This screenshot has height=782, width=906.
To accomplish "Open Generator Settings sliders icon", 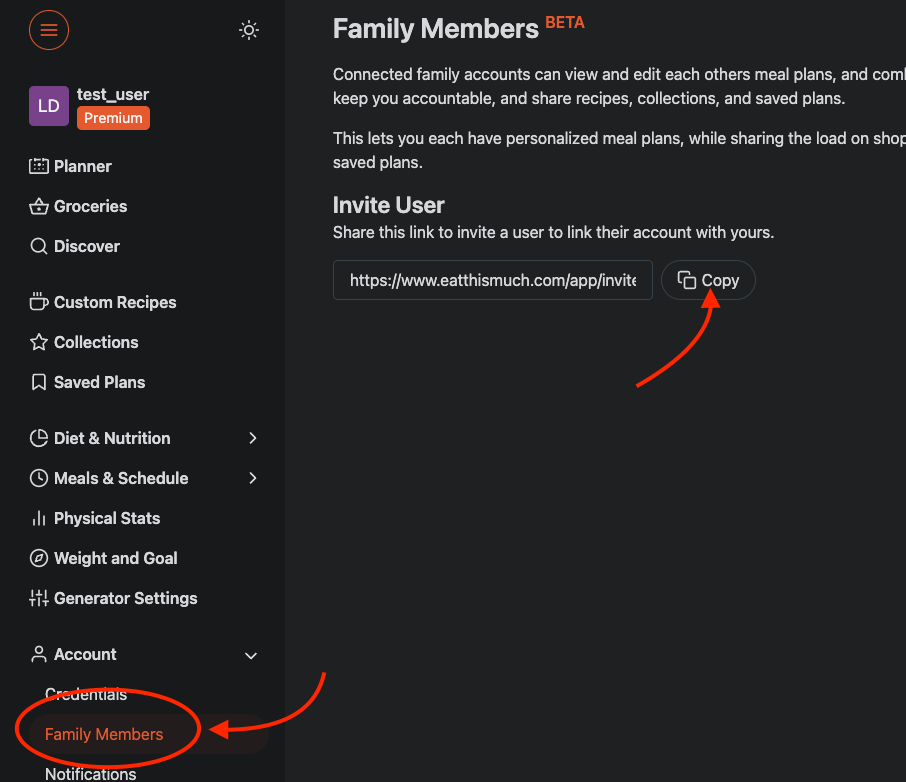I will (39, 598).
